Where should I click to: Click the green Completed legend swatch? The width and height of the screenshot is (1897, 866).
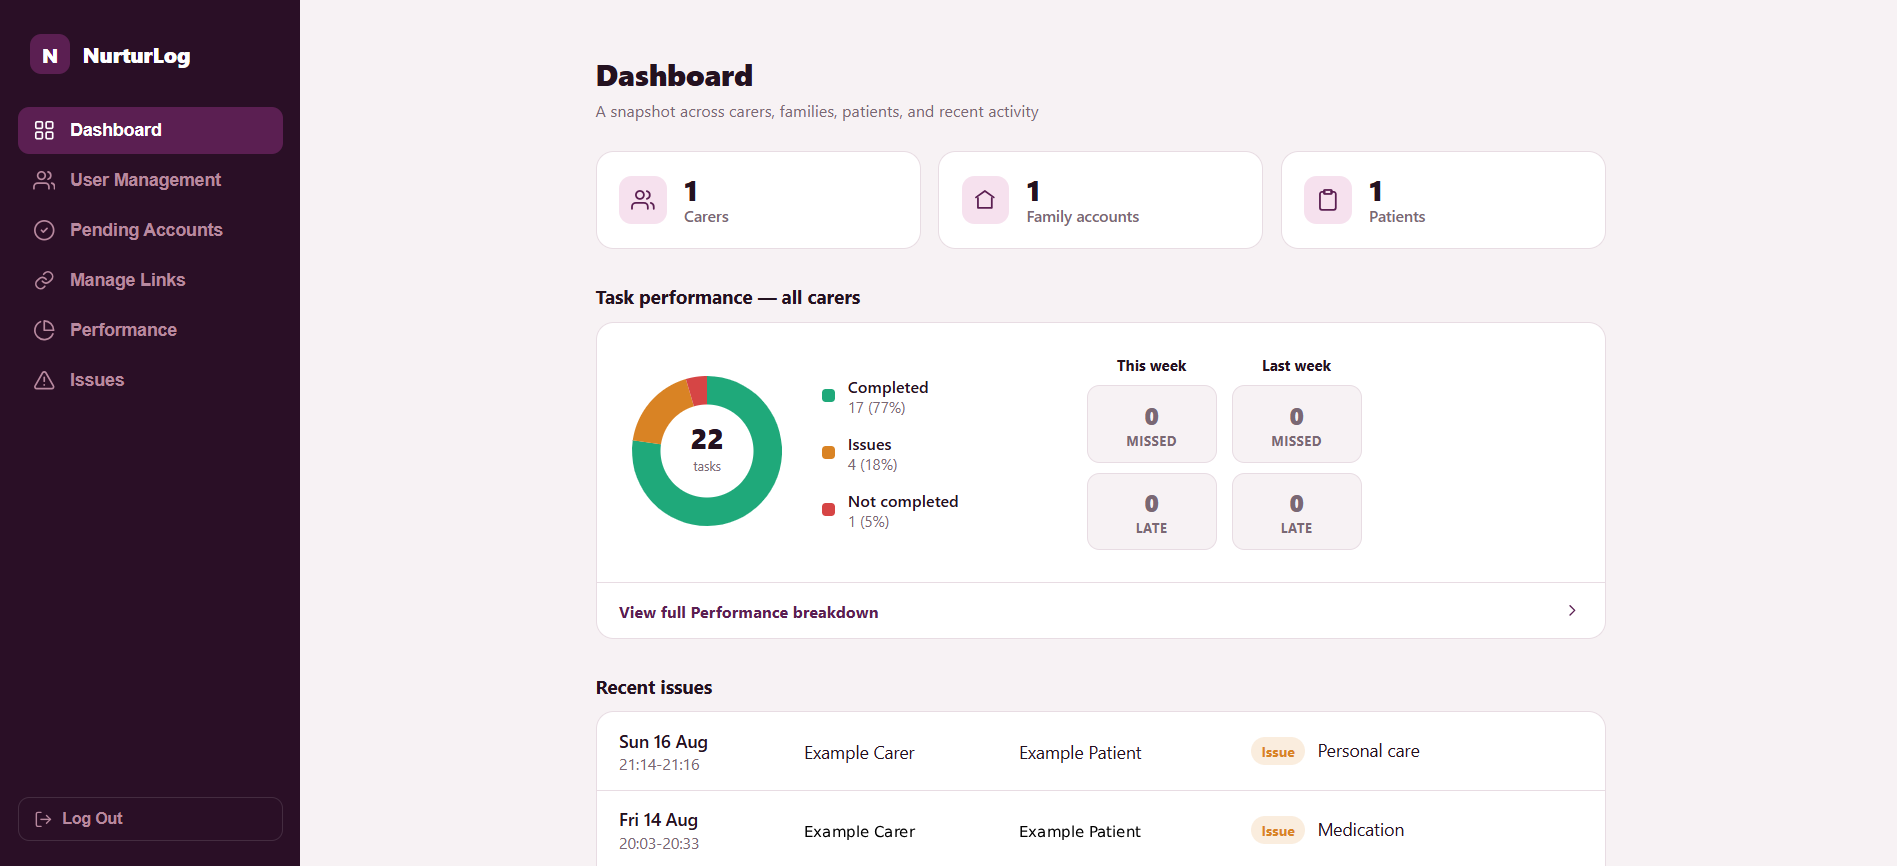coord(828,396)
